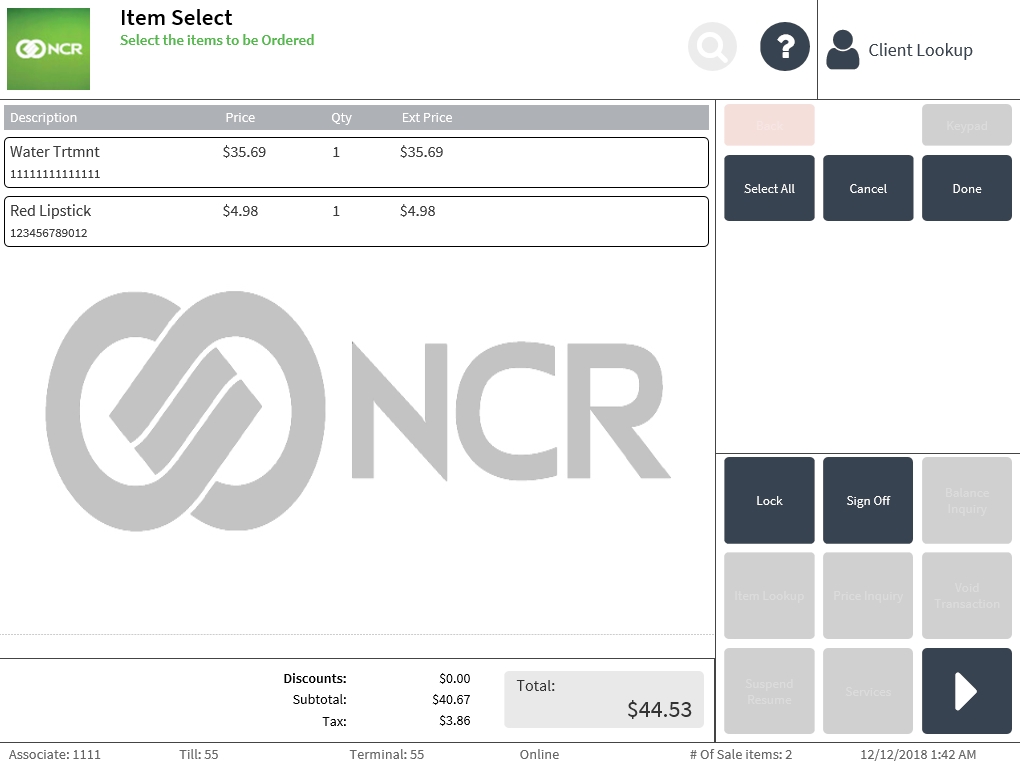Click the disabled Back button
The width and height of the screenshot is (1020, 766).
(x=769, y=125)
